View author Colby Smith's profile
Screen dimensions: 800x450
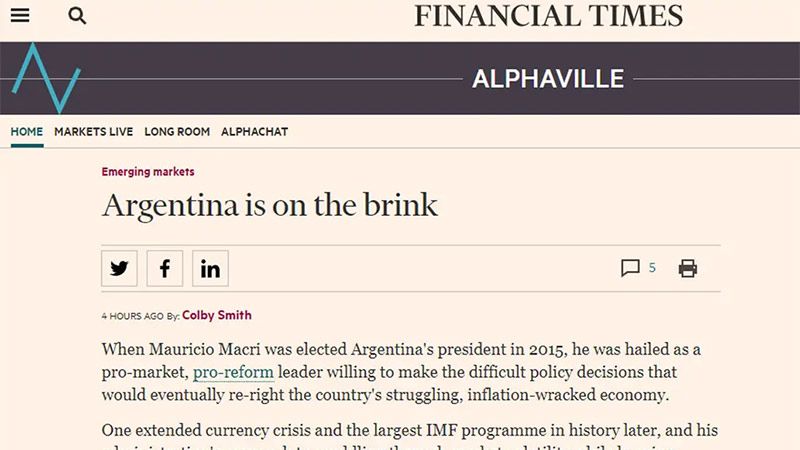(216, 315)
